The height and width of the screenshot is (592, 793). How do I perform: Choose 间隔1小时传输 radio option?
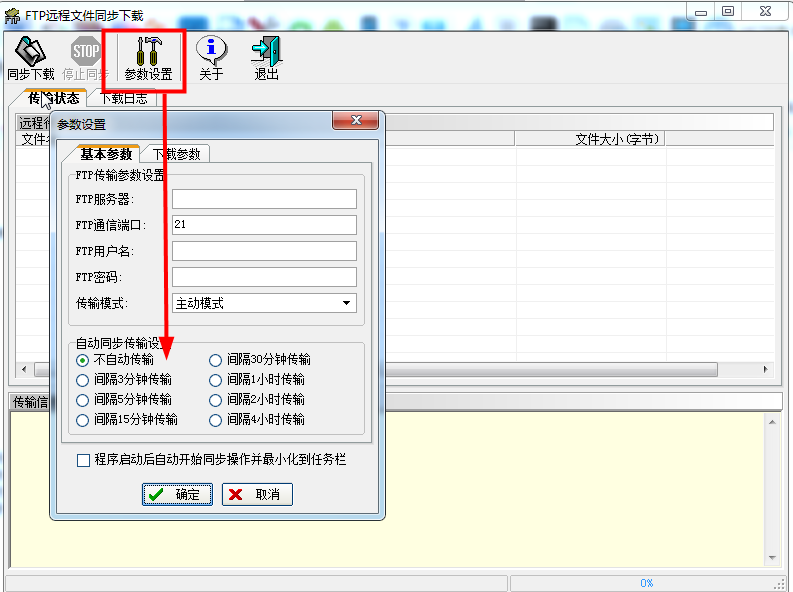click(216, 380)
